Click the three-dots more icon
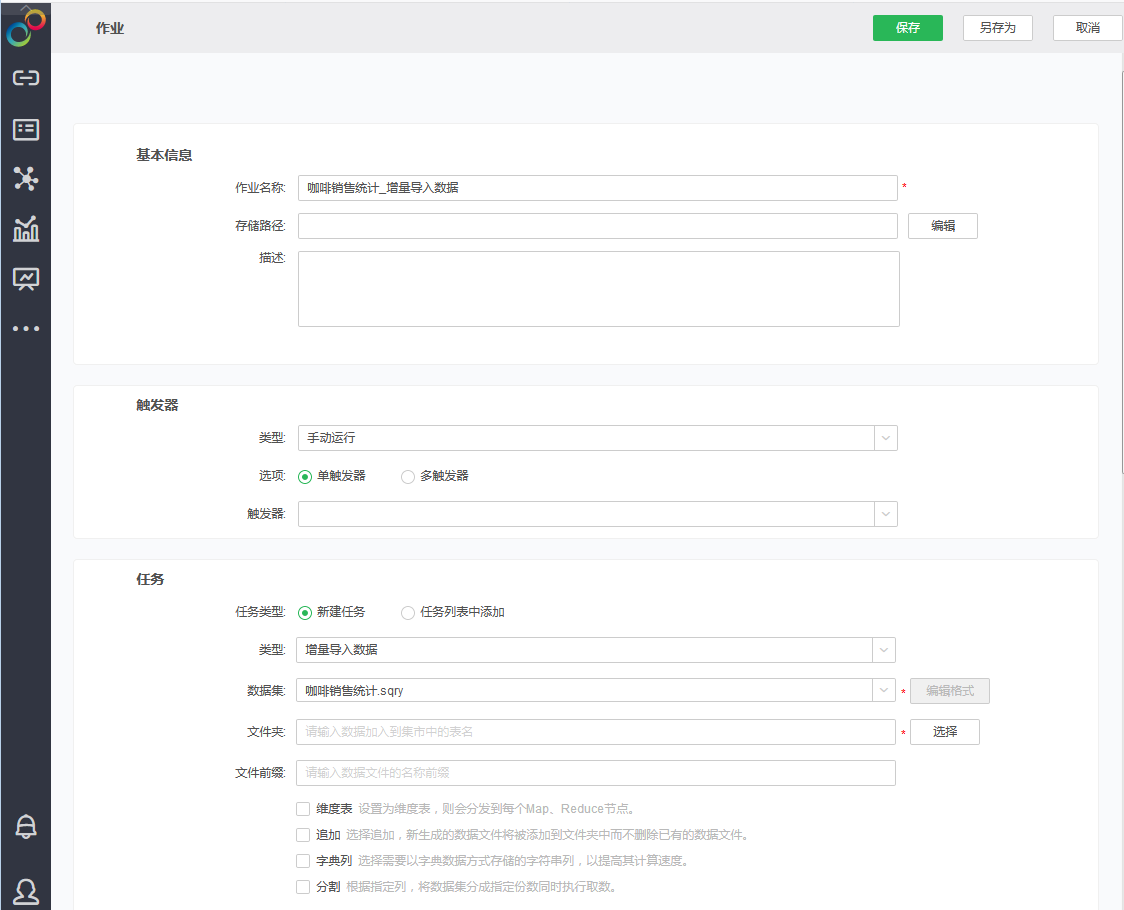Image resolution: width=1124 pixels, height=910 pixels. point(25,328)
